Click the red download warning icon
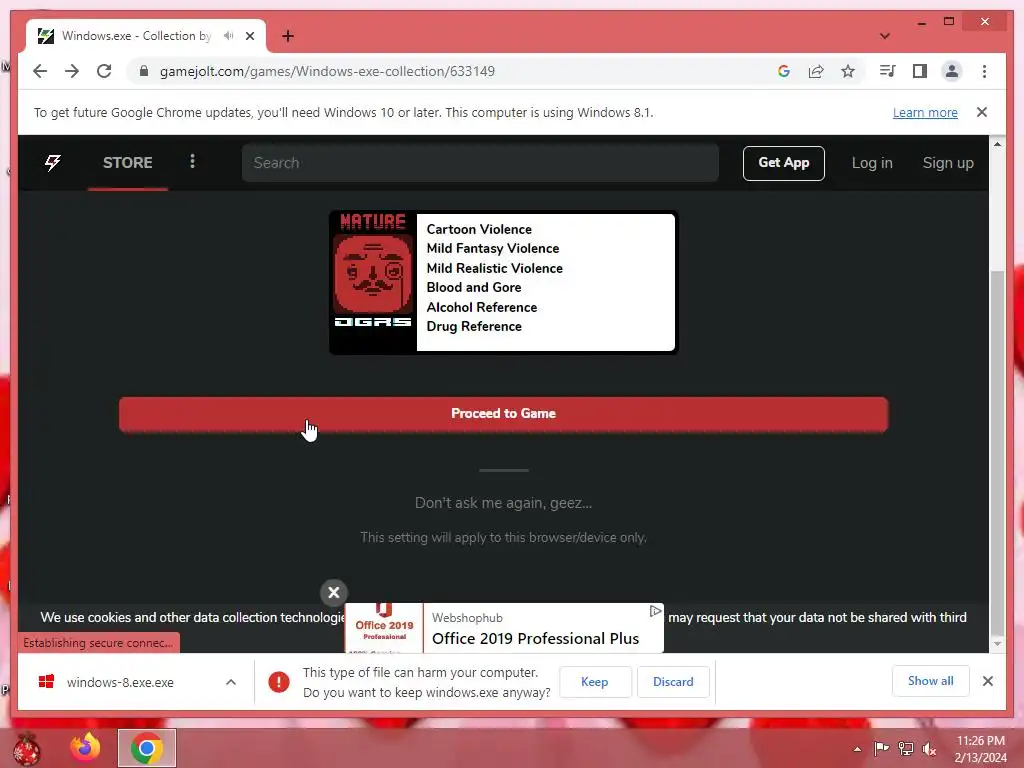The width and height of the screenshot is (1024, 768). 279,682
